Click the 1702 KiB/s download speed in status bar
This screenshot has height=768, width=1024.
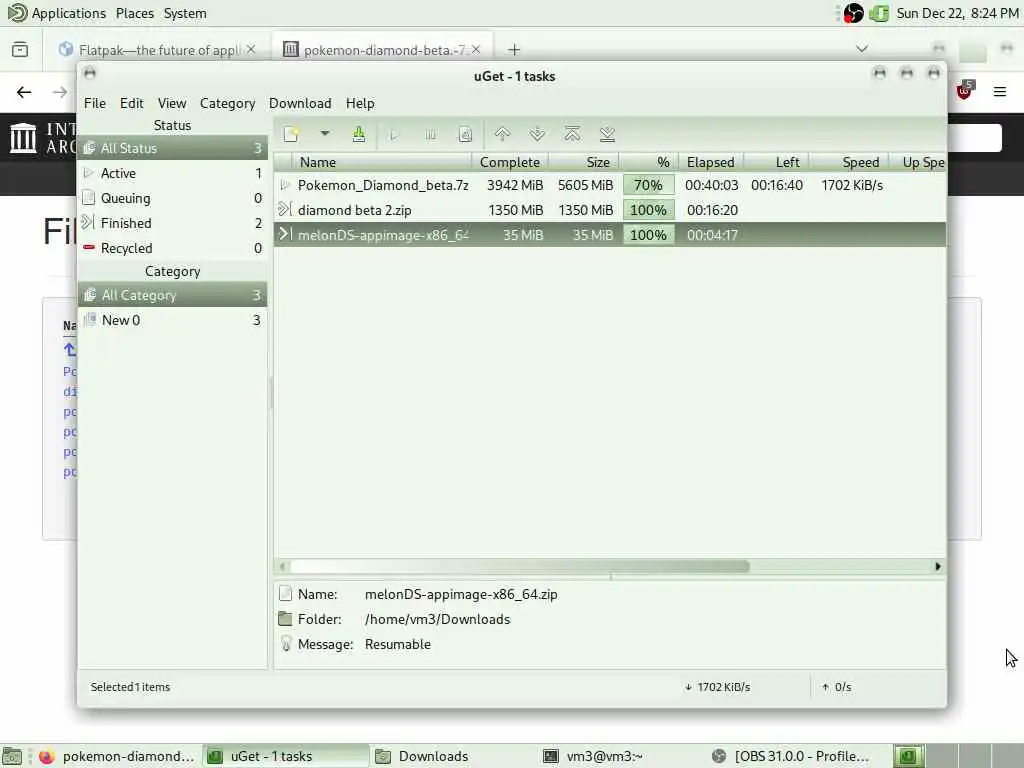coord(717,687)
